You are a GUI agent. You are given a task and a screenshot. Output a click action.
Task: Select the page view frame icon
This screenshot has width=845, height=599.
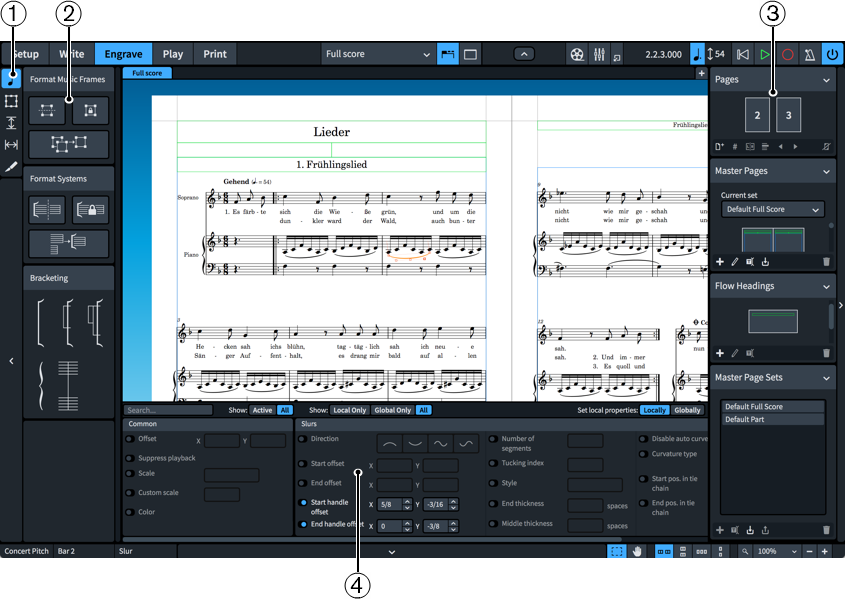click(x=470, y=54)
